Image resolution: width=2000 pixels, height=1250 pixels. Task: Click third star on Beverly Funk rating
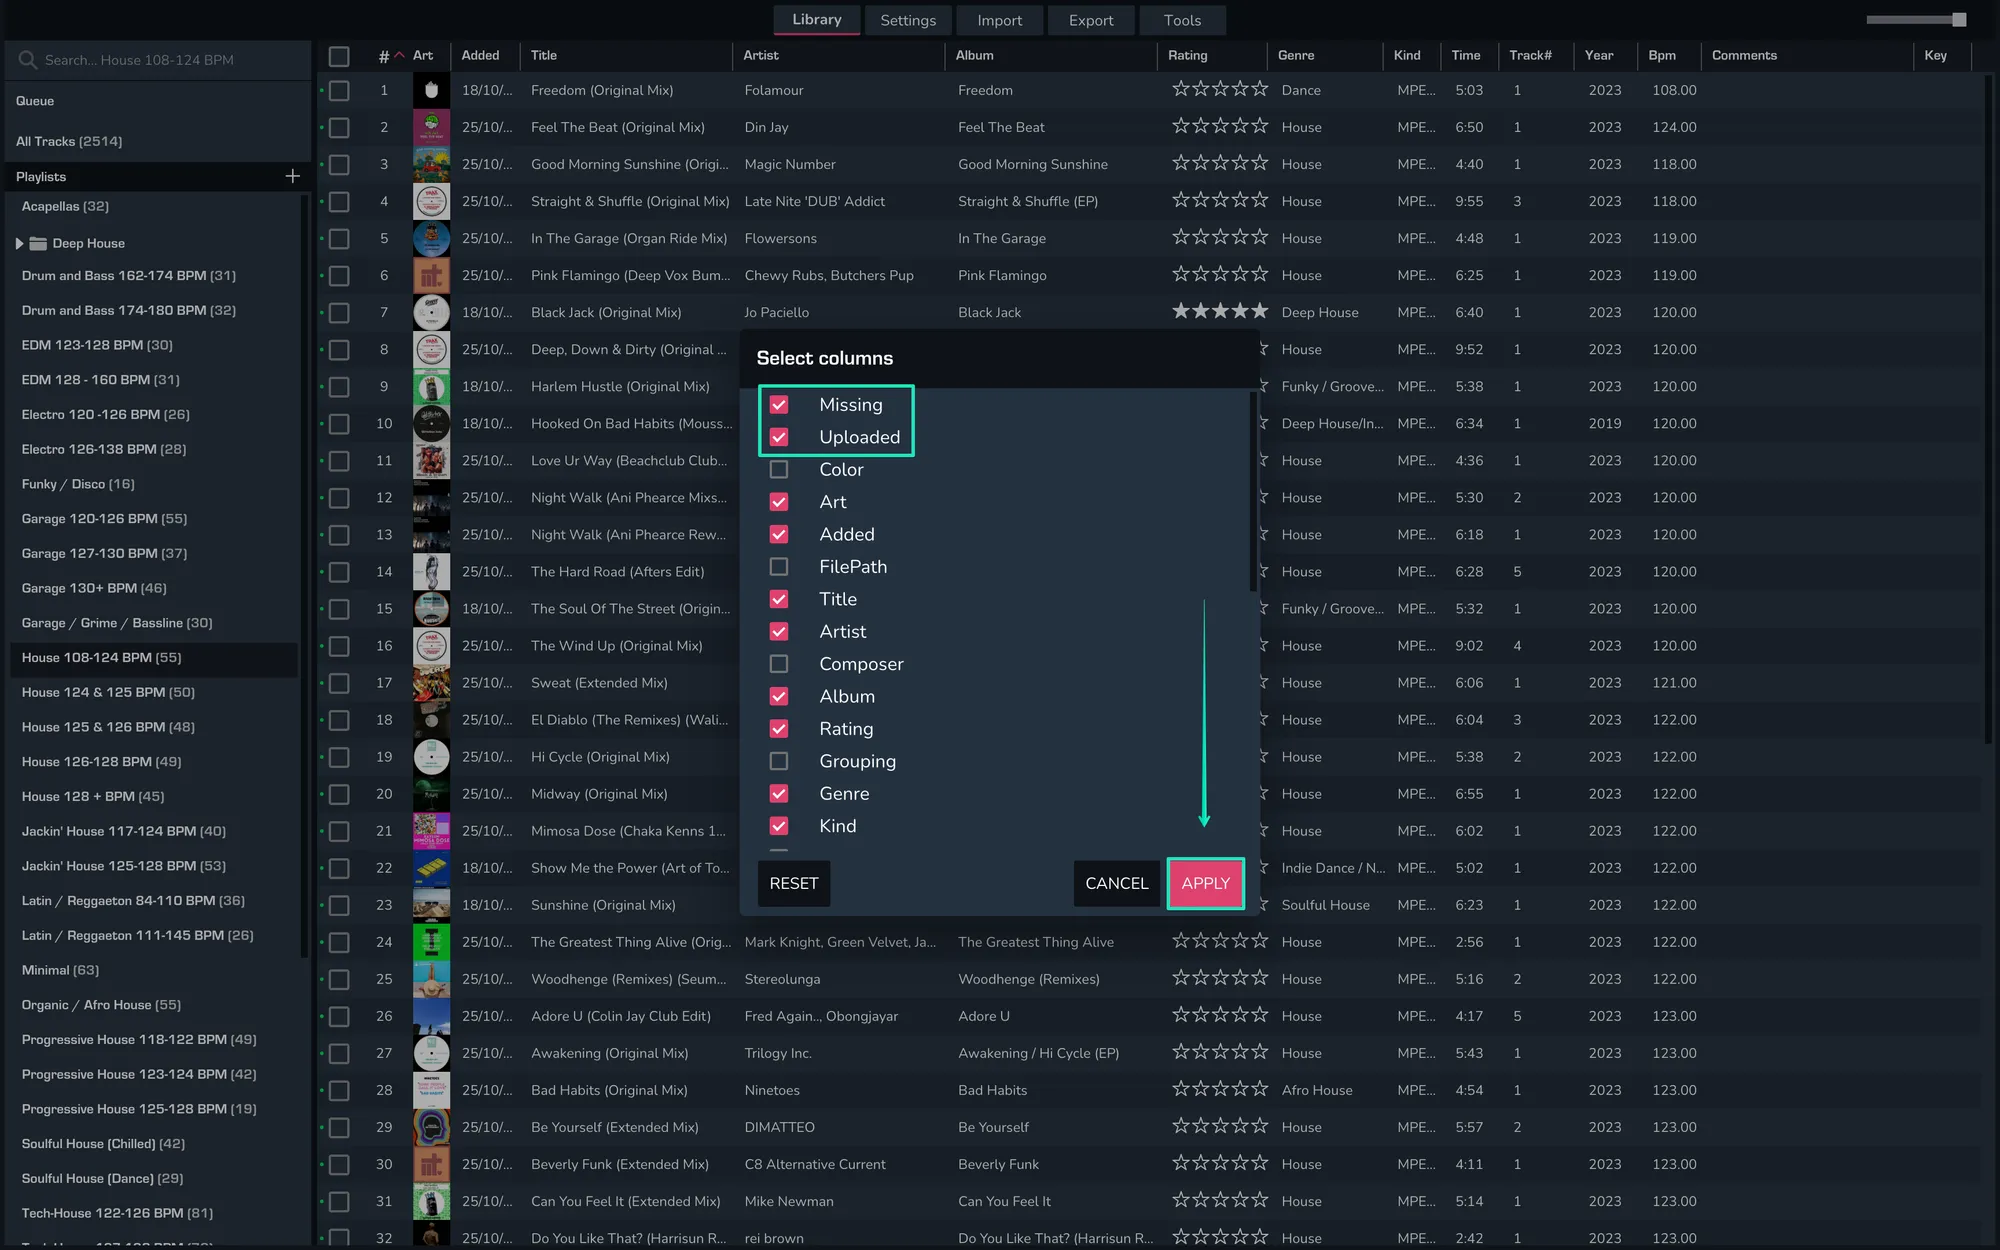pyautogui.click(x=1220, y=1163)
